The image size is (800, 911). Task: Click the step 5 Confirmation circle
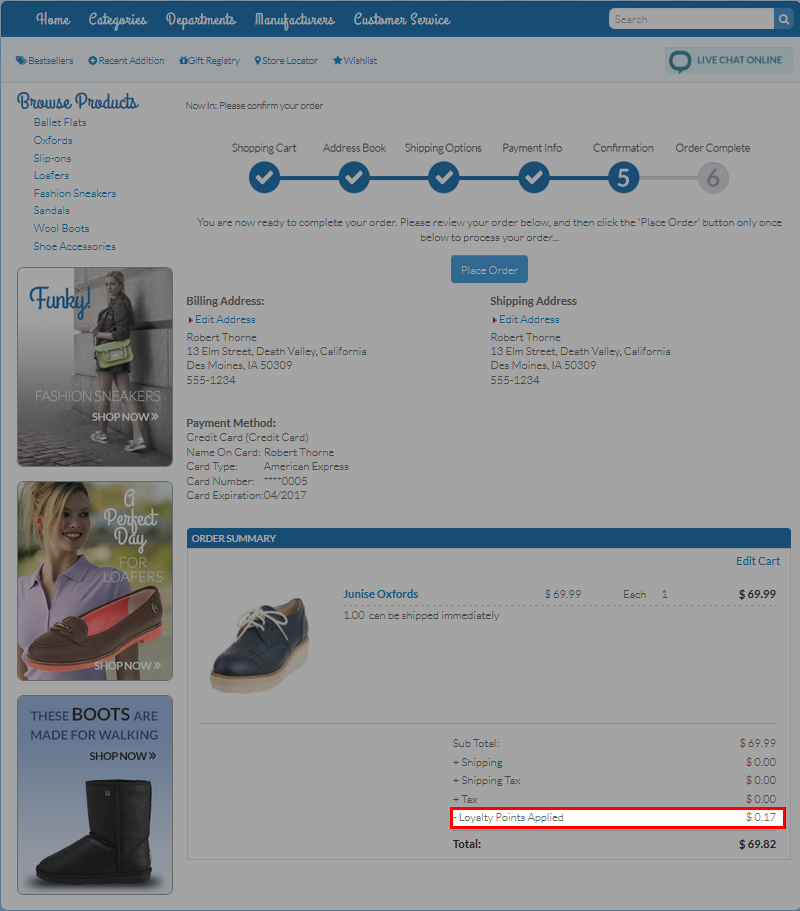point(623,177)
